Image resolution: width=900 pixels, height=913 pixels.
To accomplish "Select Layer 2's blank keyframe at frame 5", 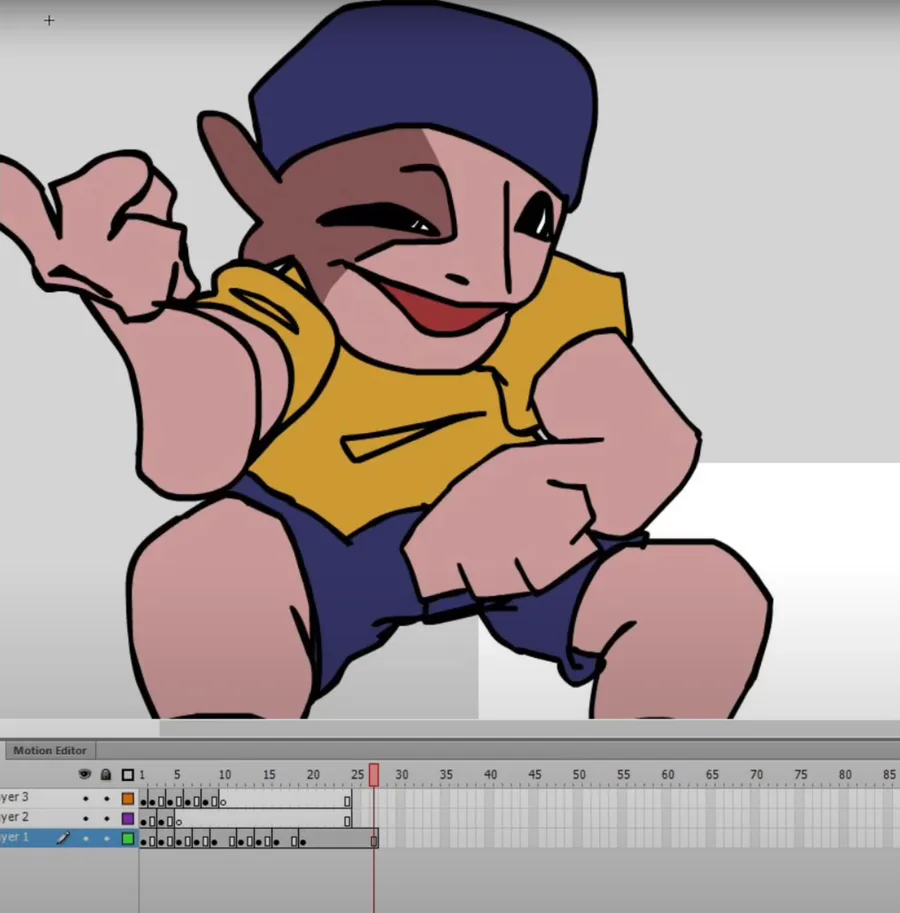I will 179,822.
